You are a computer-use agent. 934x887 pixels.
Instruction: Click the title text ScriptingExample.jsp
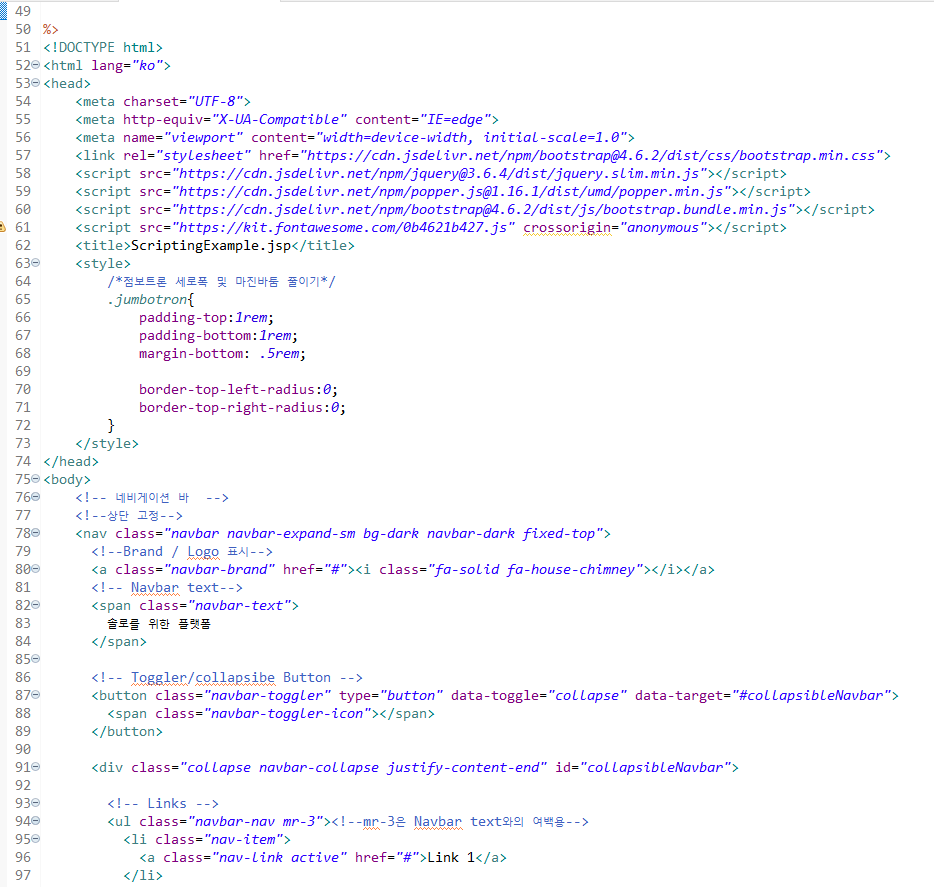pyautogui.click(x=211, y=245)
